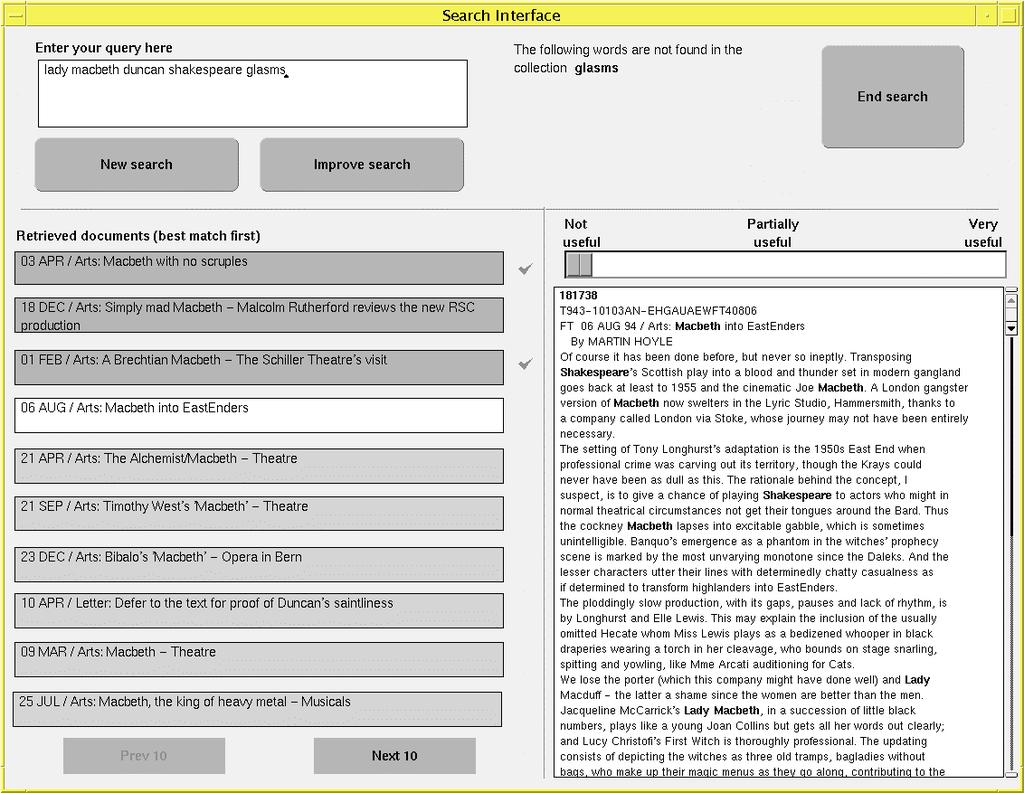Screen dimensions: 1024x793
Task: Open '23 DEC / Arts: Bibalo's Macbeth – Opera in Bern'
Action: pos(259,564)
